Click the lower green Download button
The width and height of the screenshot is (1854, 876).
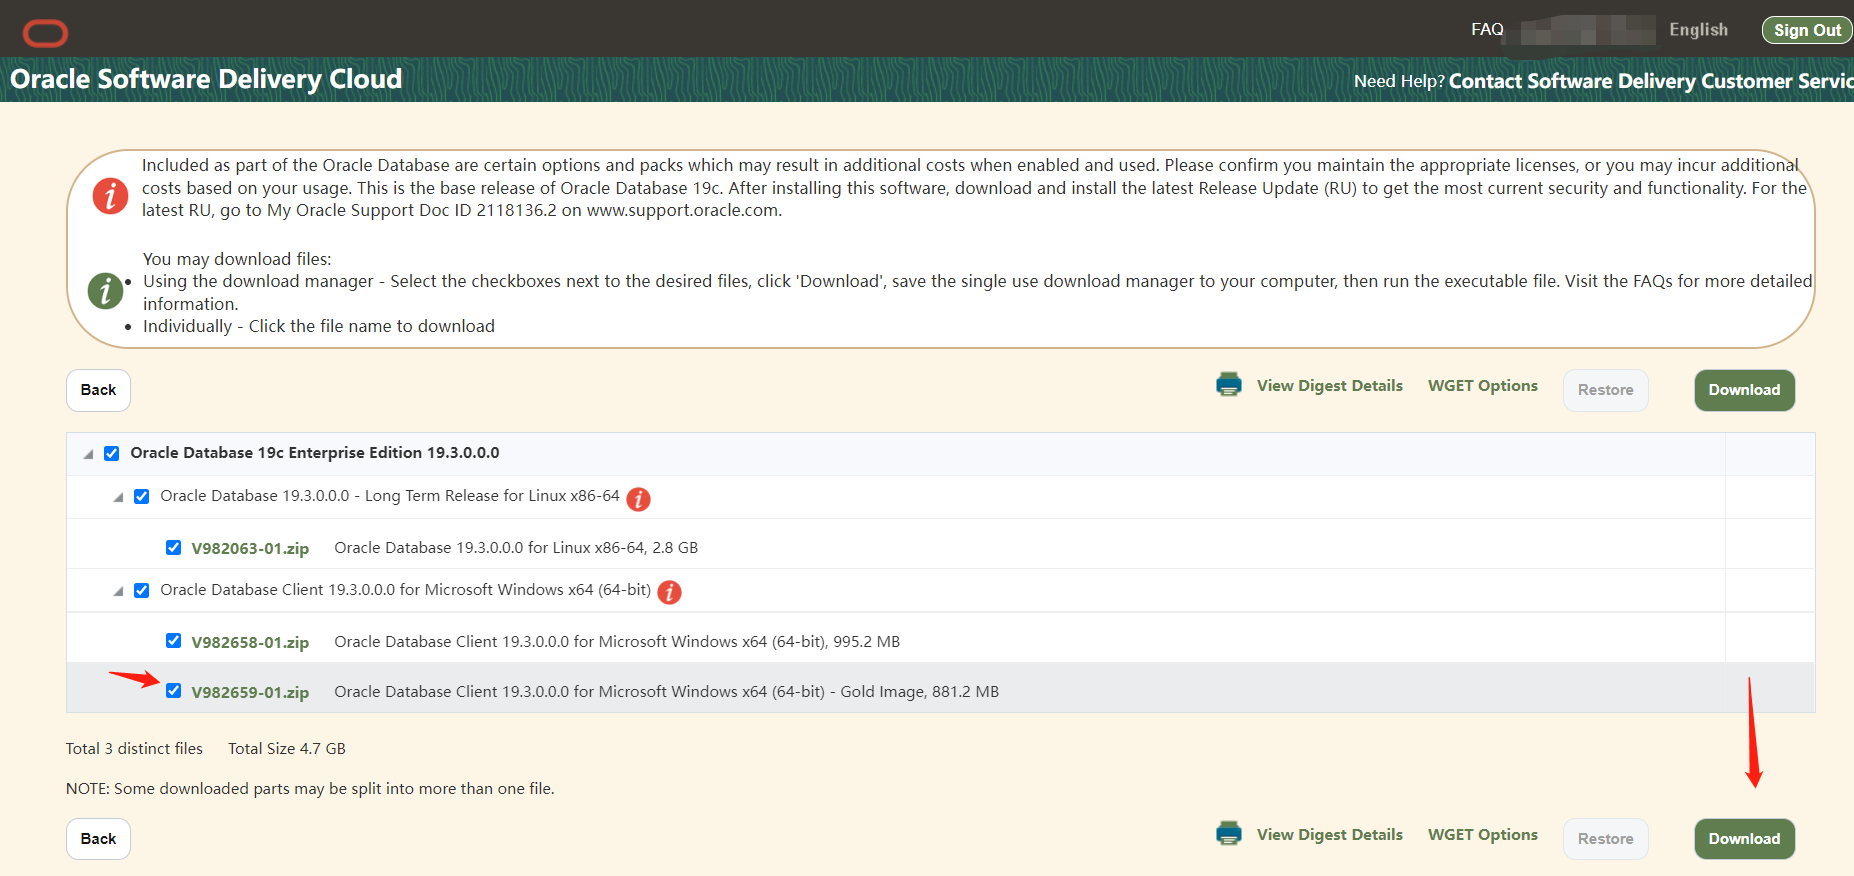point(1744,839)
